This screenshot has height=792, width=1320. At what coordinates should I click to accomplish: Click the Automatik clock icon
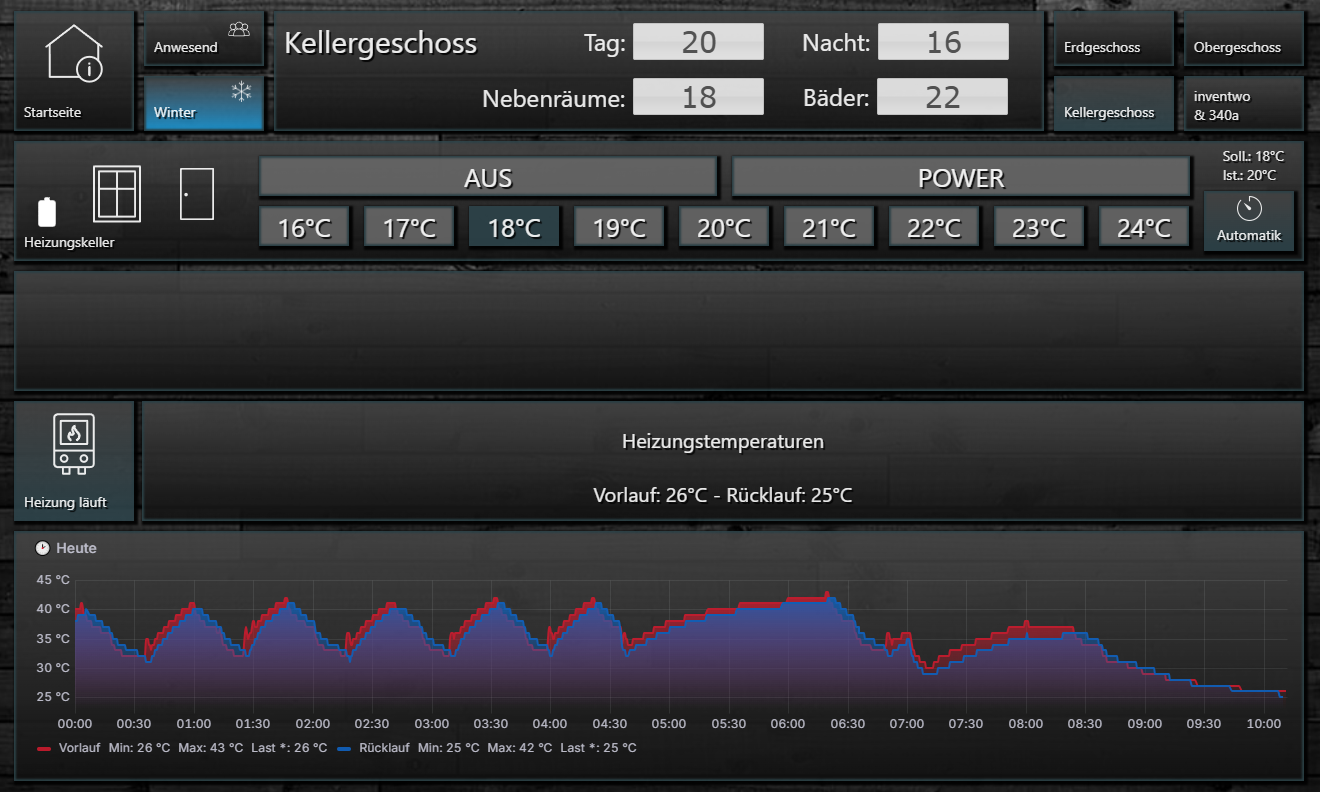tap(1250, 208)
